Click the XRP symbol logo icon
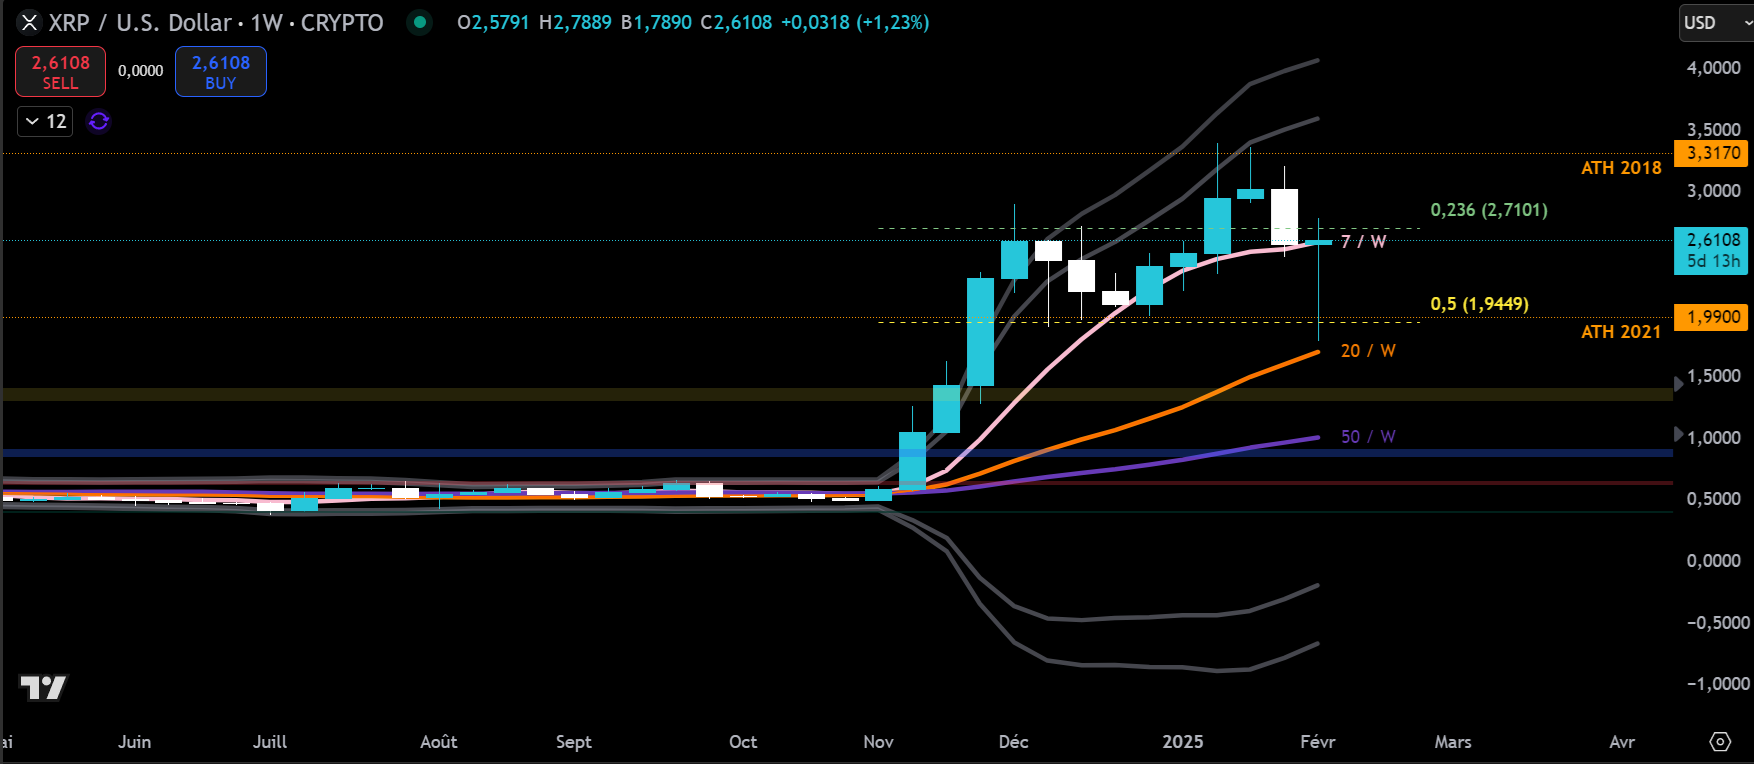 (x=29, y=22)
